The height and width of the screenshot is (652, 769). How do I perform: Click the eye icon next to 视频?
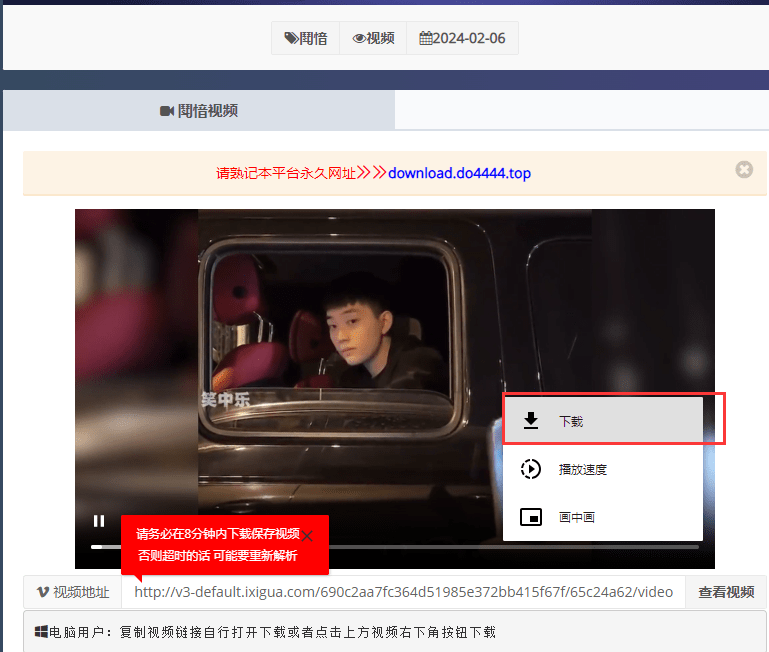point(359,39)
